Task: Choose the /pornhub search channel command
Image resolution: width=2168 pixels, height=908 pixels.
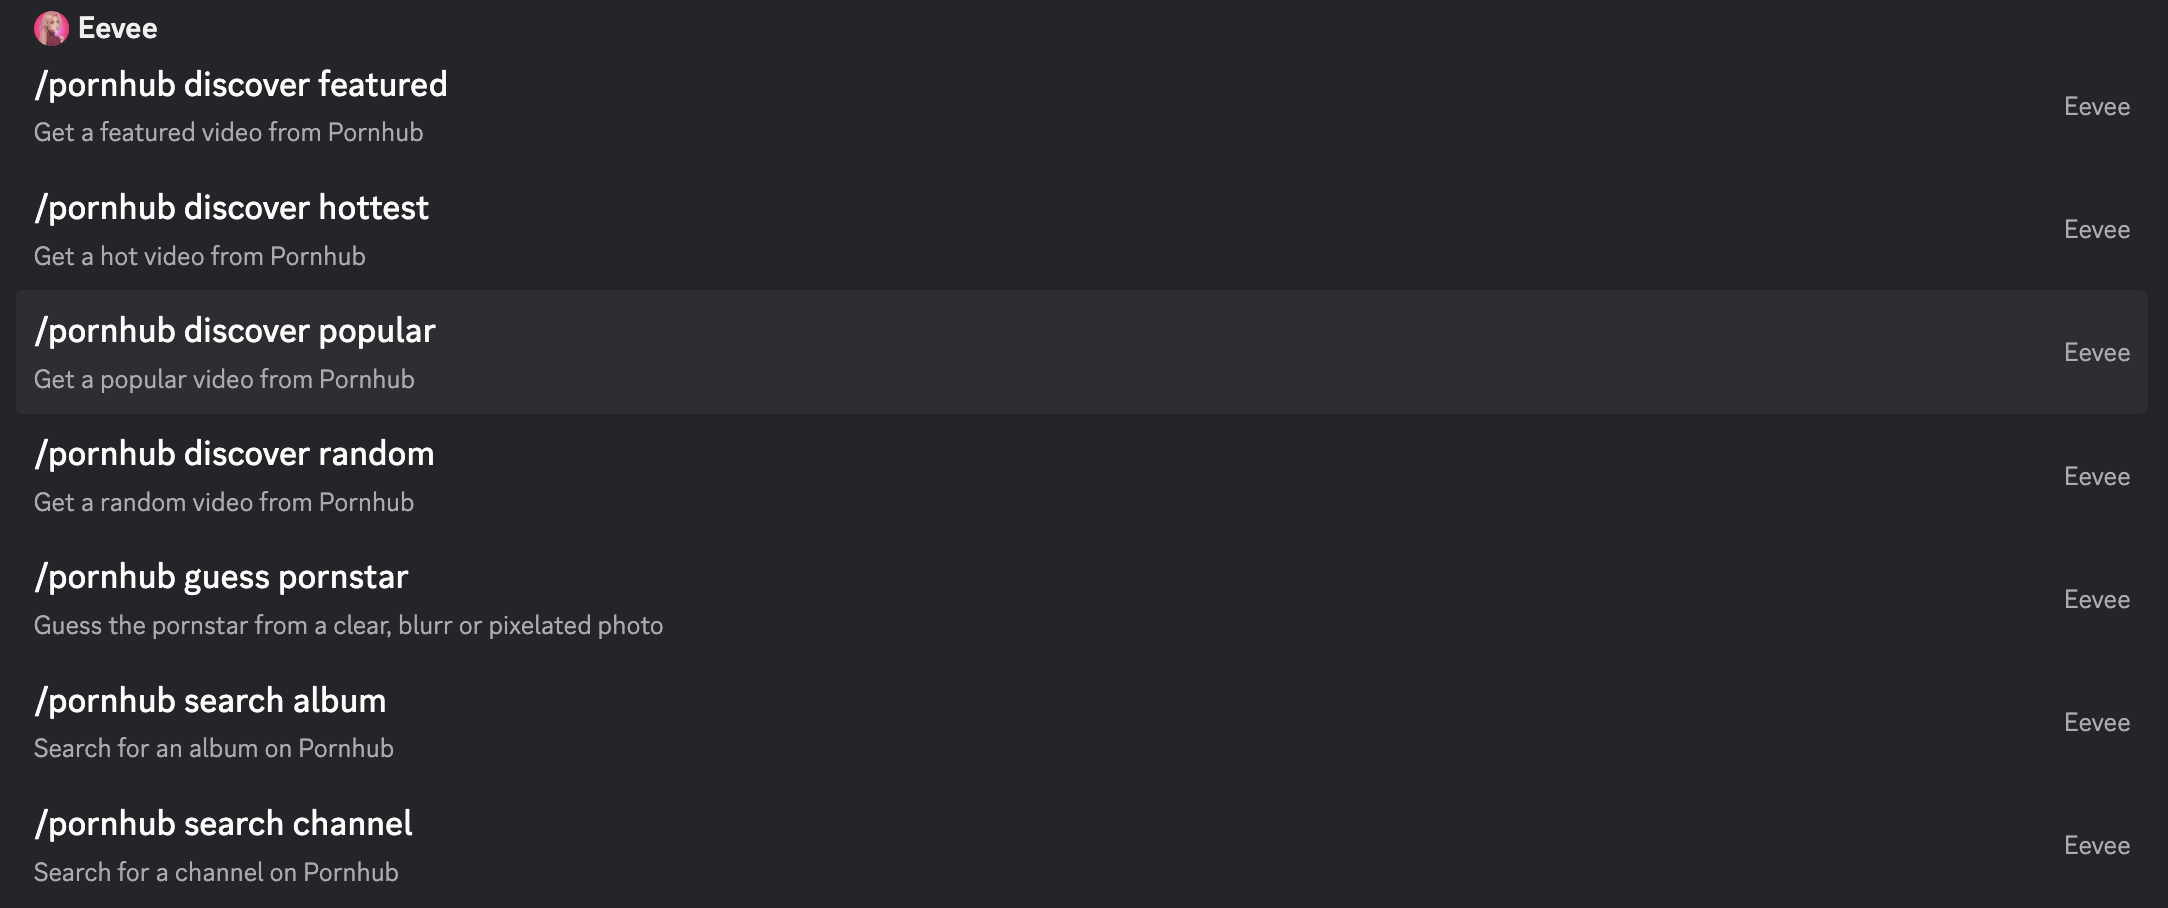Action: click(1082, 845)
